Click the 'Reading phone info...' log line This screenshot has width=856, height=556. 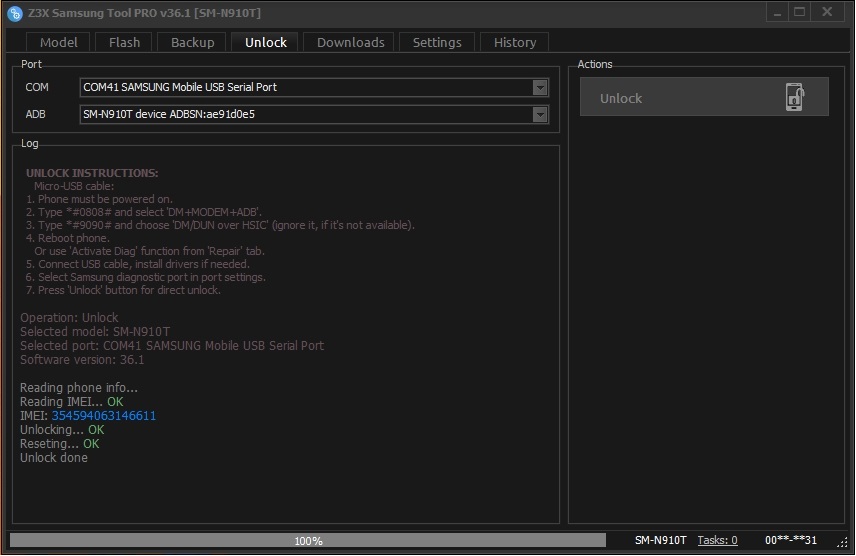pyautogui.click(x=79, y=388)
